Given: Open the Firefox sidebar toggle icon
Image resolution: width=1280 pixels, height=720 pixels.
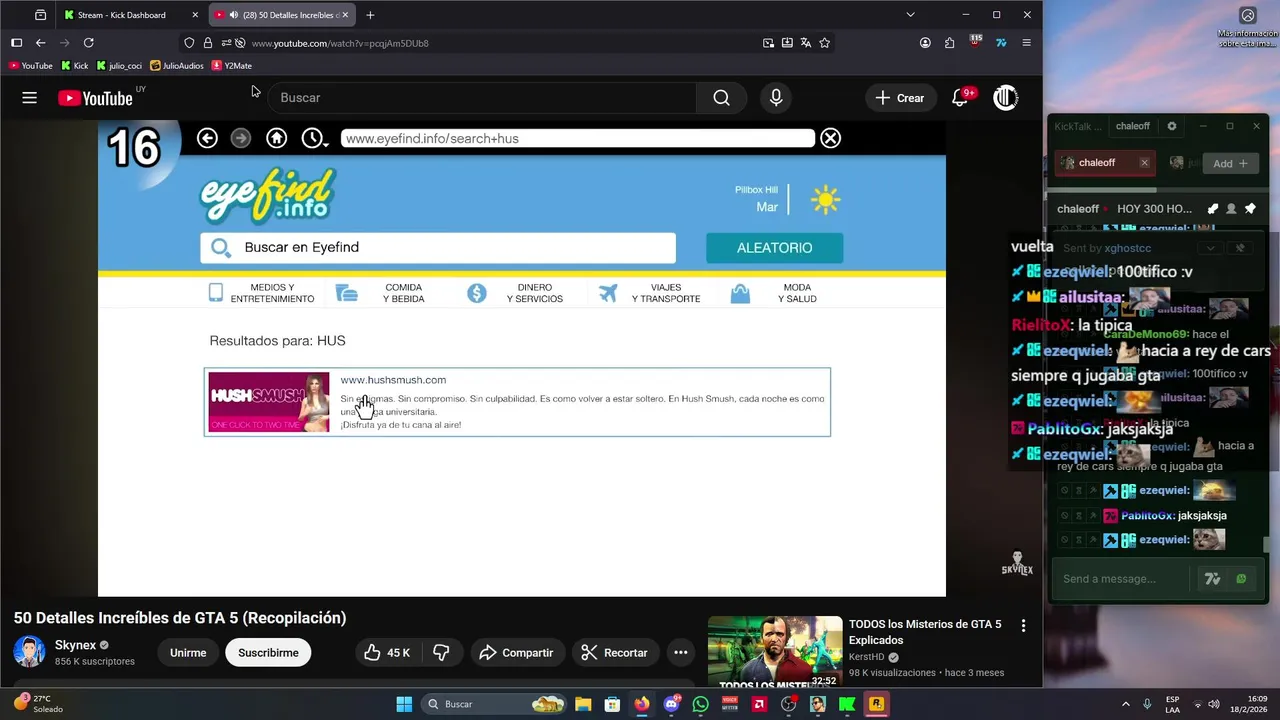Looking at the screenshot, I should pyautogui.click(x=16, y=43).
